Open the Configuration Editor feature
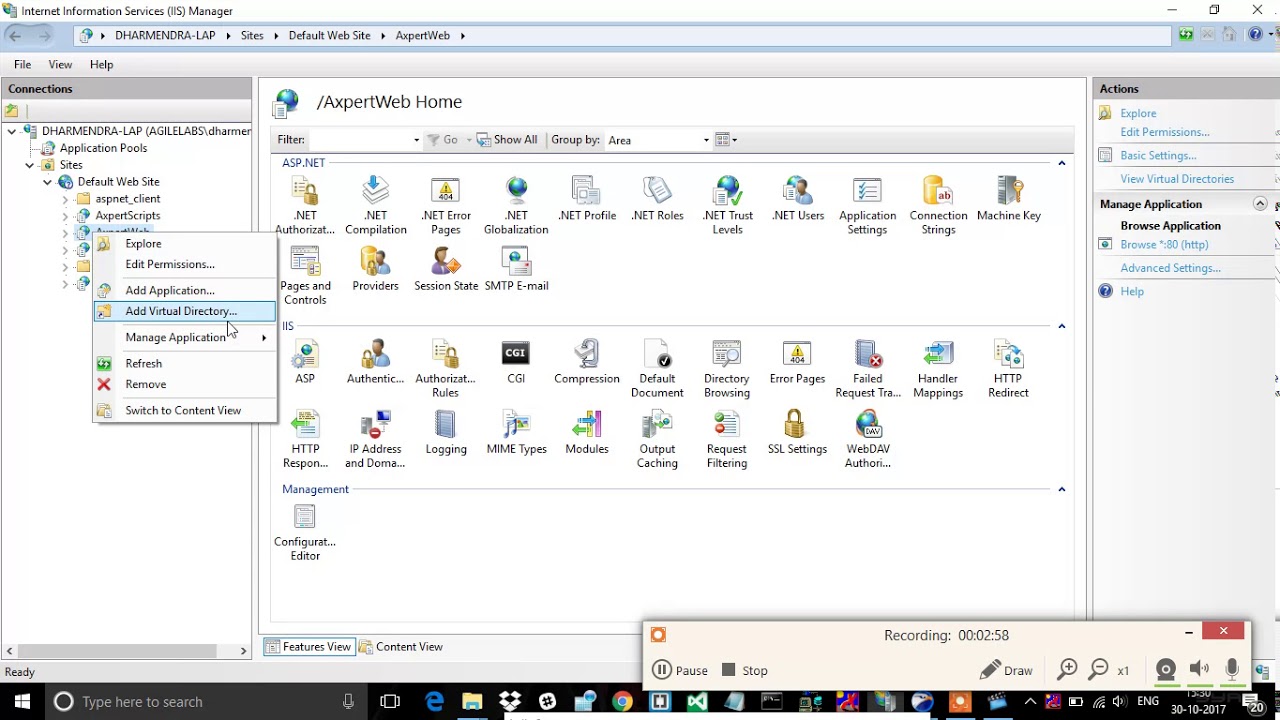The image size is (1280, 720). (x=305, y=531)
